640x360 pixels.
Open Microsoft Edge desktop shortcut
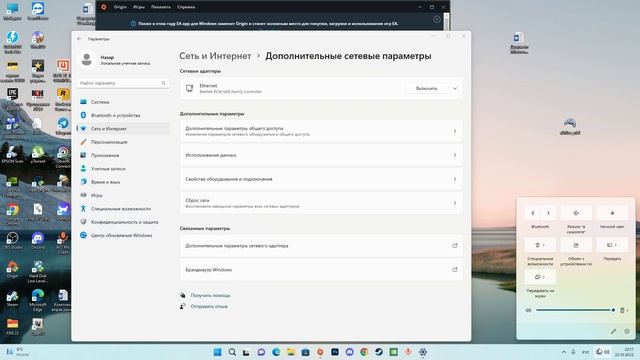pyautogui.click(x=38, y=300)
